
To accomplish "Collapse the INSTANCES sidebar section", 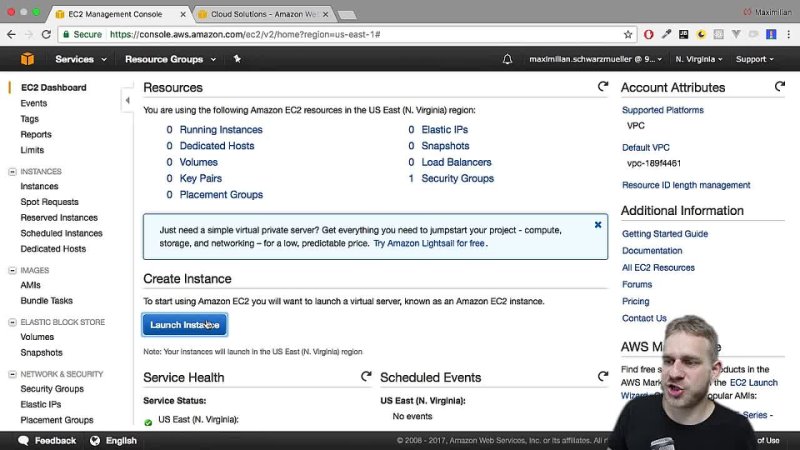I will 12,171.
